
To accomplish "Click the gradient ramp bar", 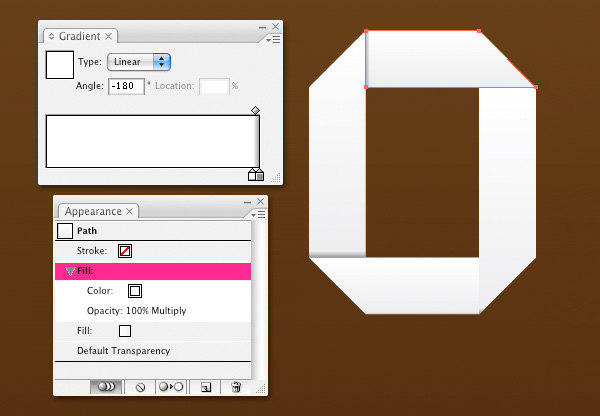I will click(x=153, y=141).
